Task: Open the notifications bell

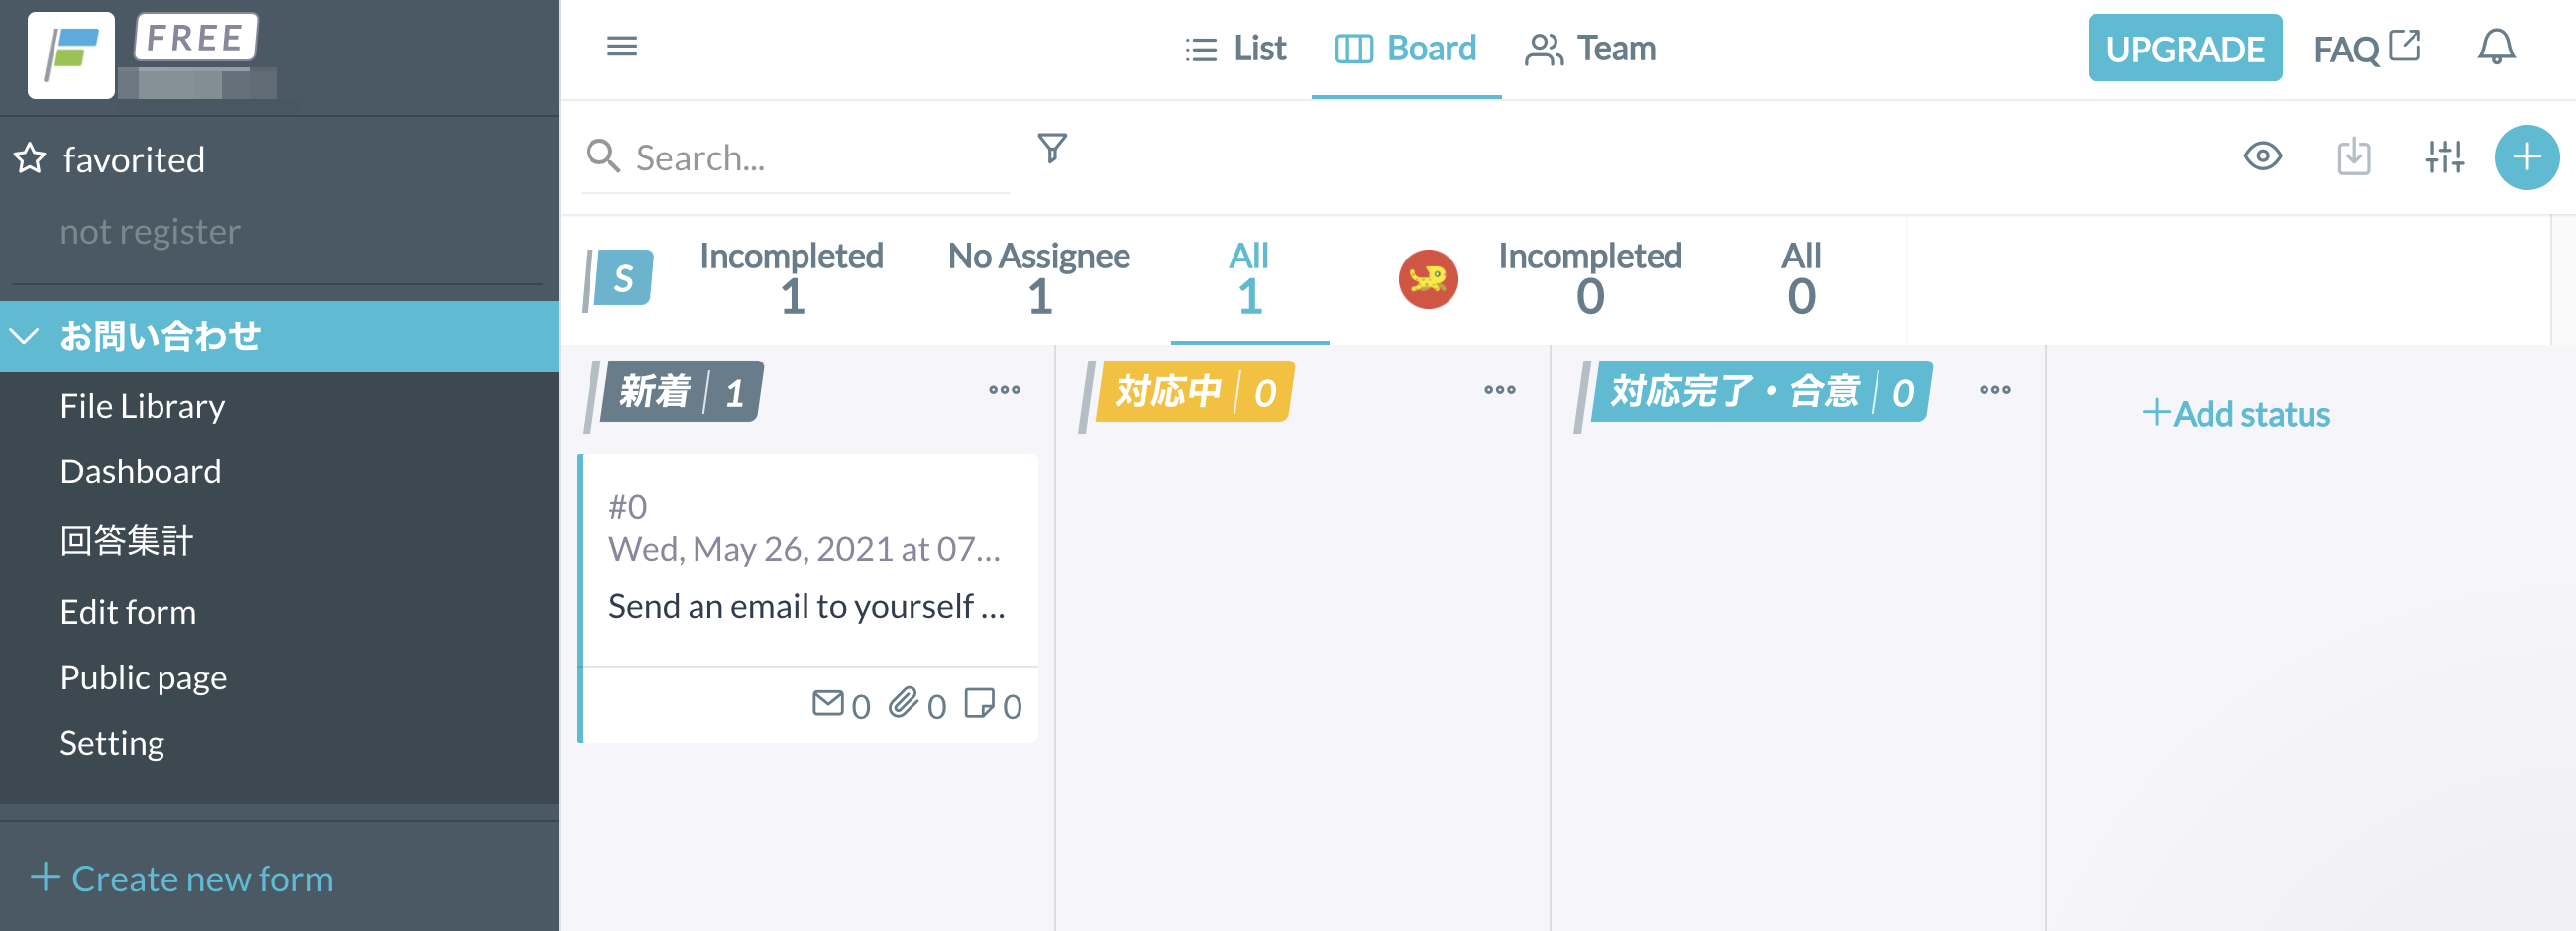Action: (2495, 47)
